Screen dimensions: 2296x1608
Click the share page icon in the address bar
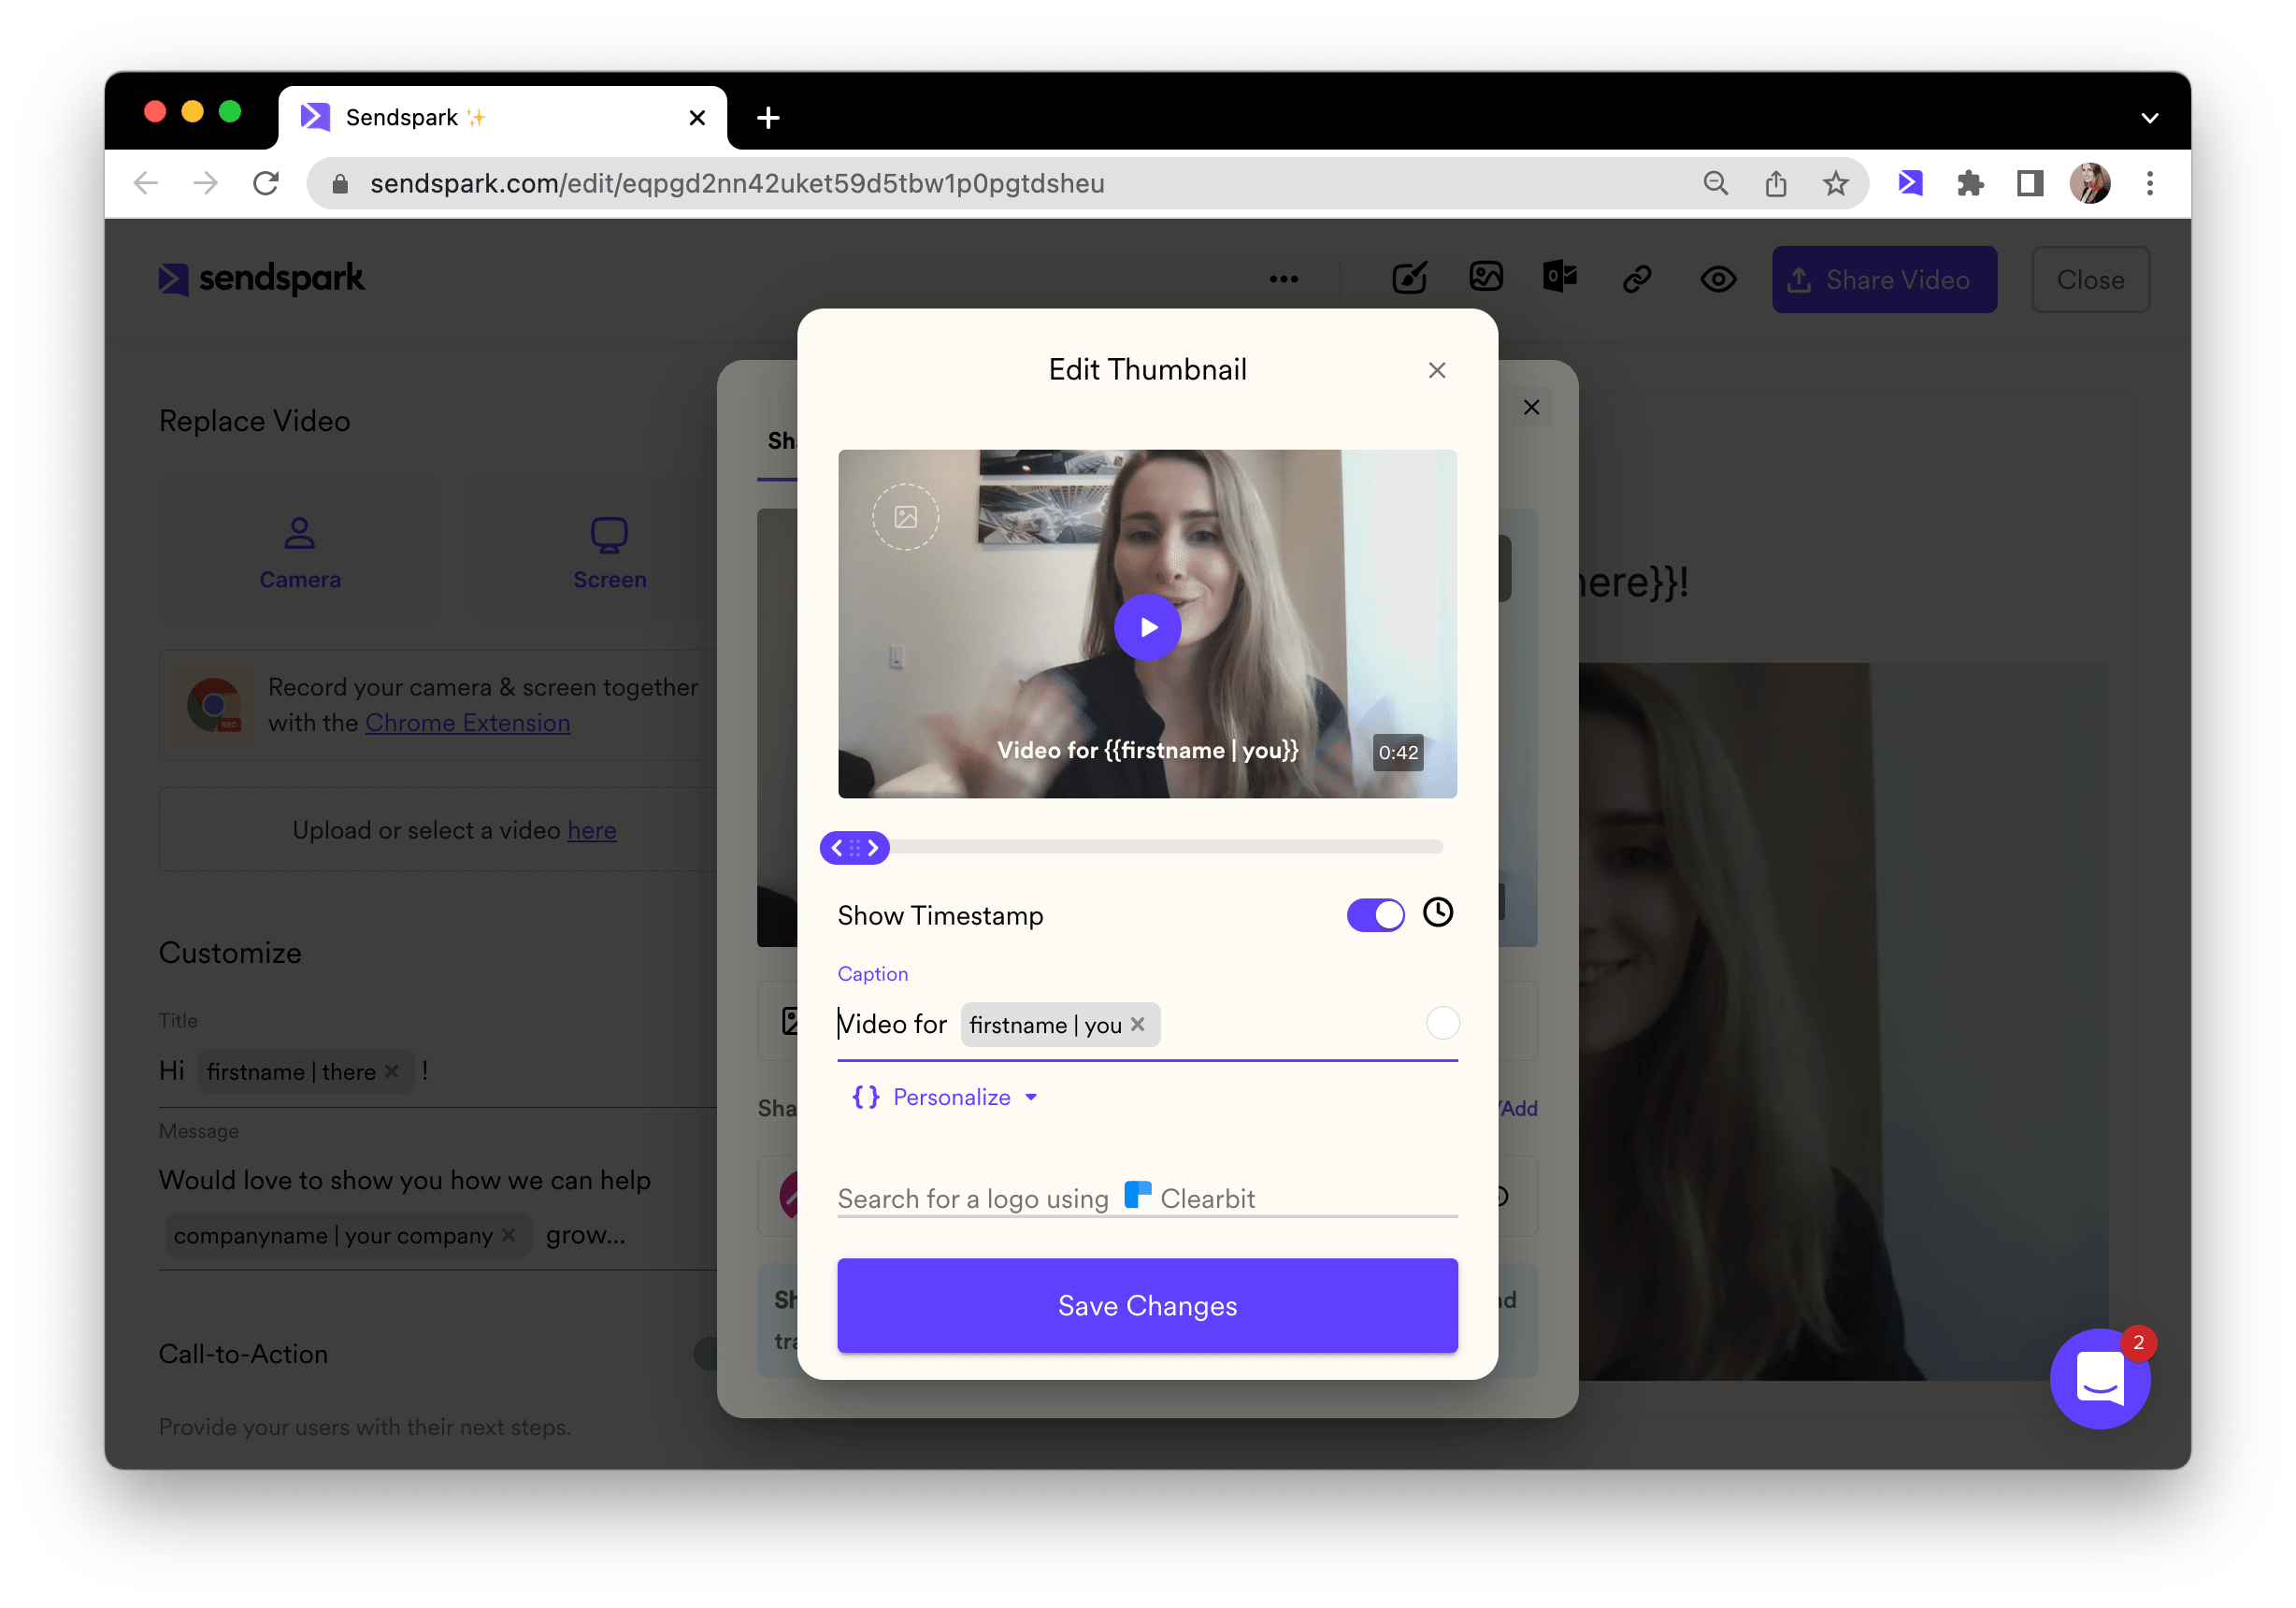click(x=1775, y=183)
